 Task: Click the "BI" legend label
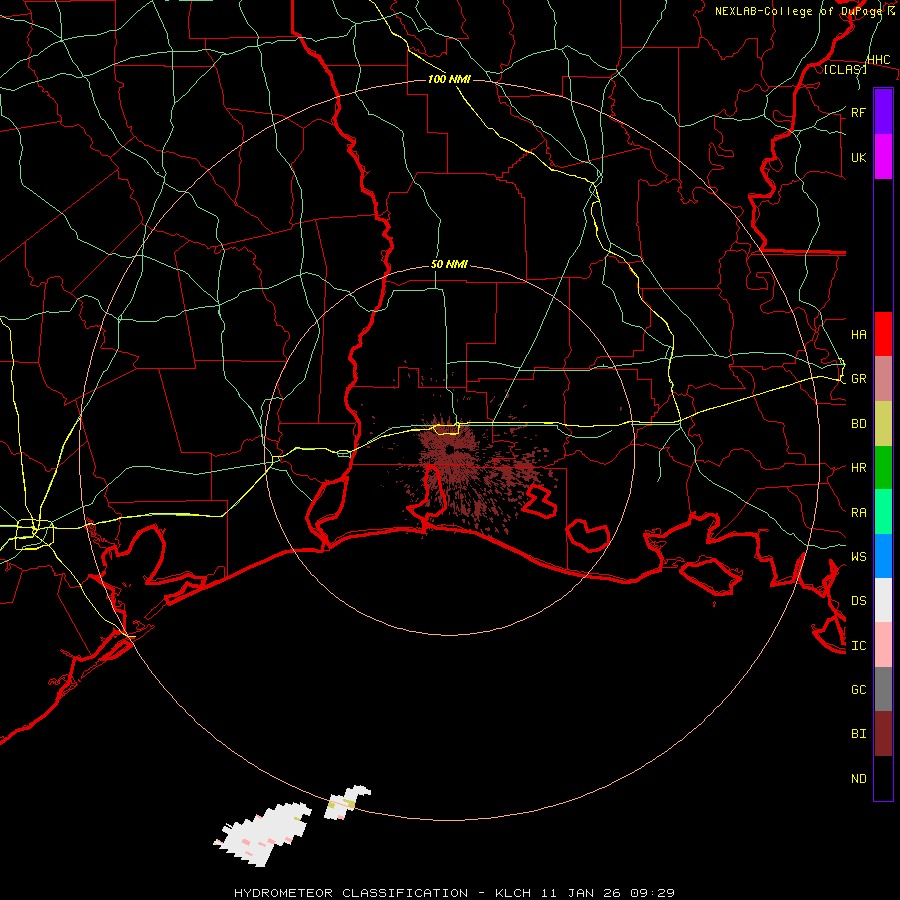coord(858,734)
